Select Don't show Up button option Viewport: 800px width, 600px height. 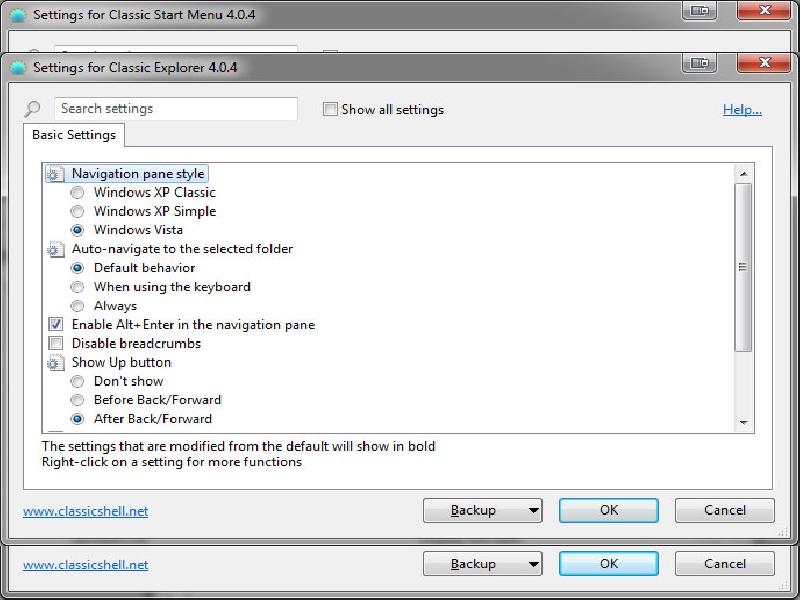(77, 382)
